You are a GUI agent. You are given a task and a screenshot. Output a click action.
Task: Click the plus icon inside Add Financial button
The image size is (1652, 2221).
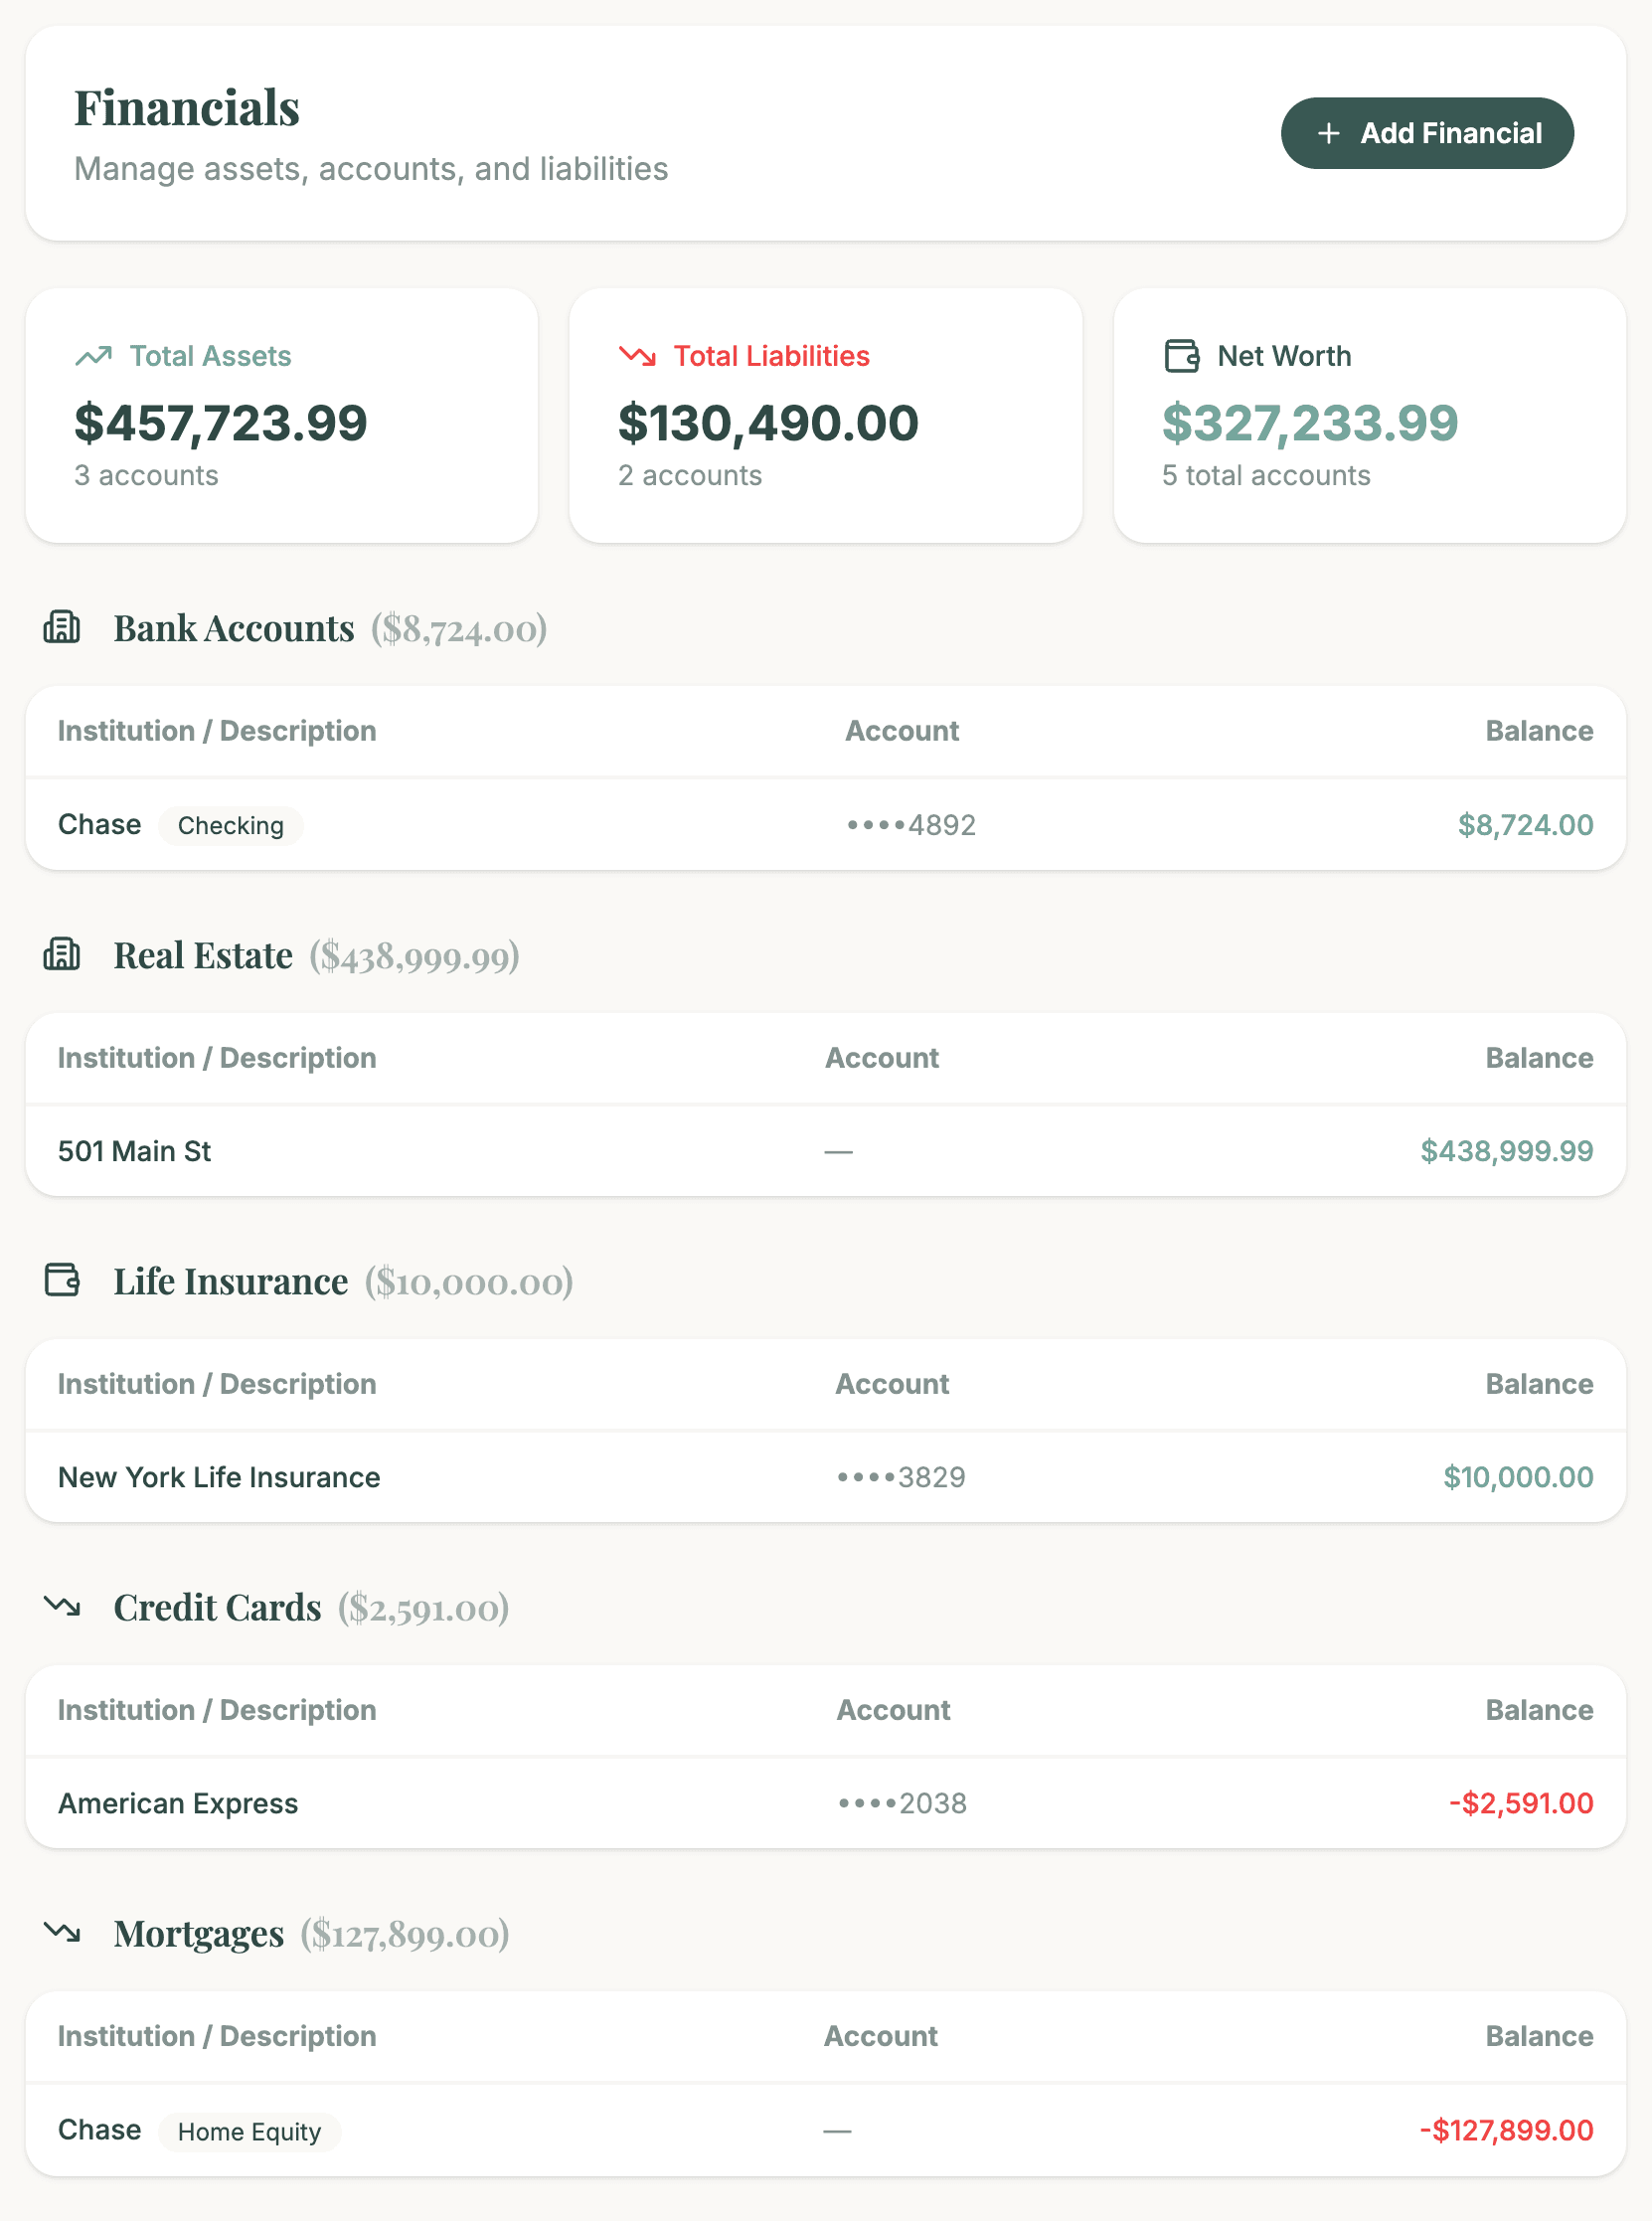[1329, 132]
